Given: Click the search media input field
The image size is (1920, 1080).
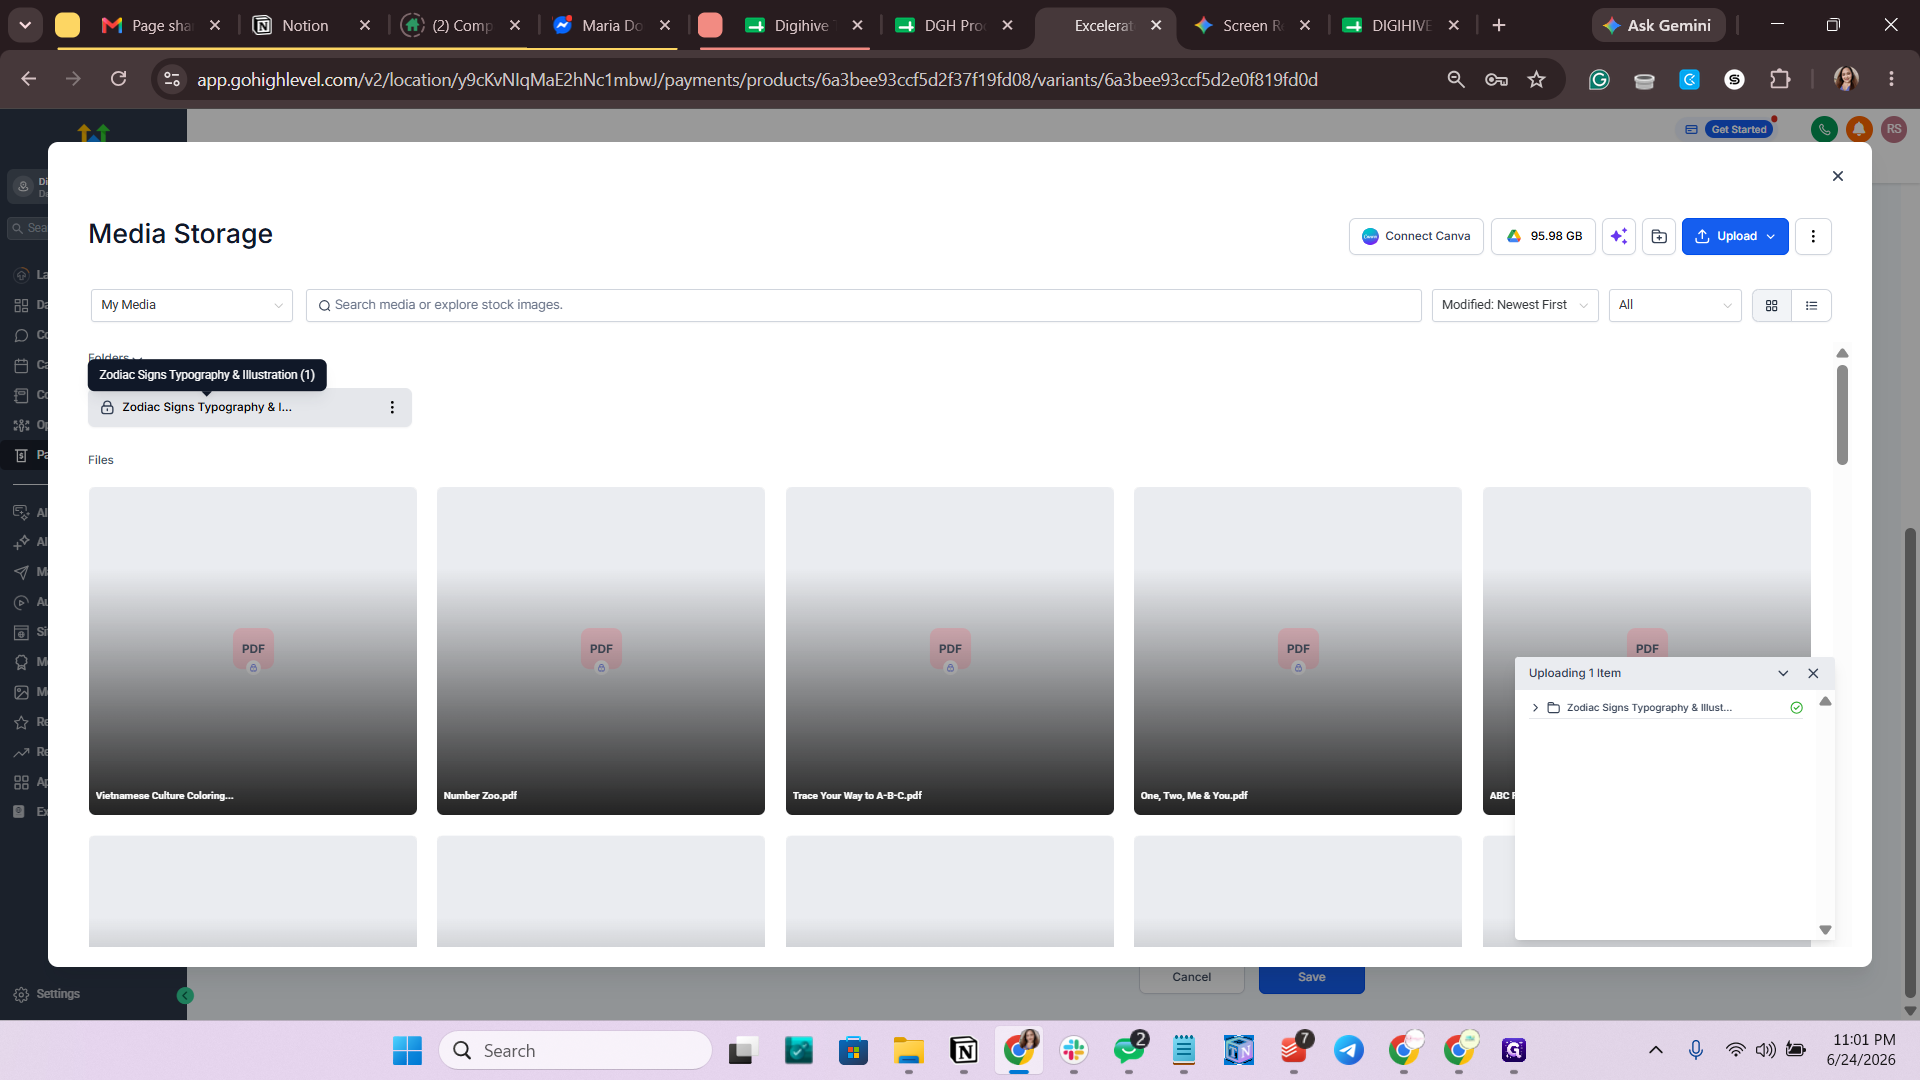Looking at the screenshot, I should [863, 305].
